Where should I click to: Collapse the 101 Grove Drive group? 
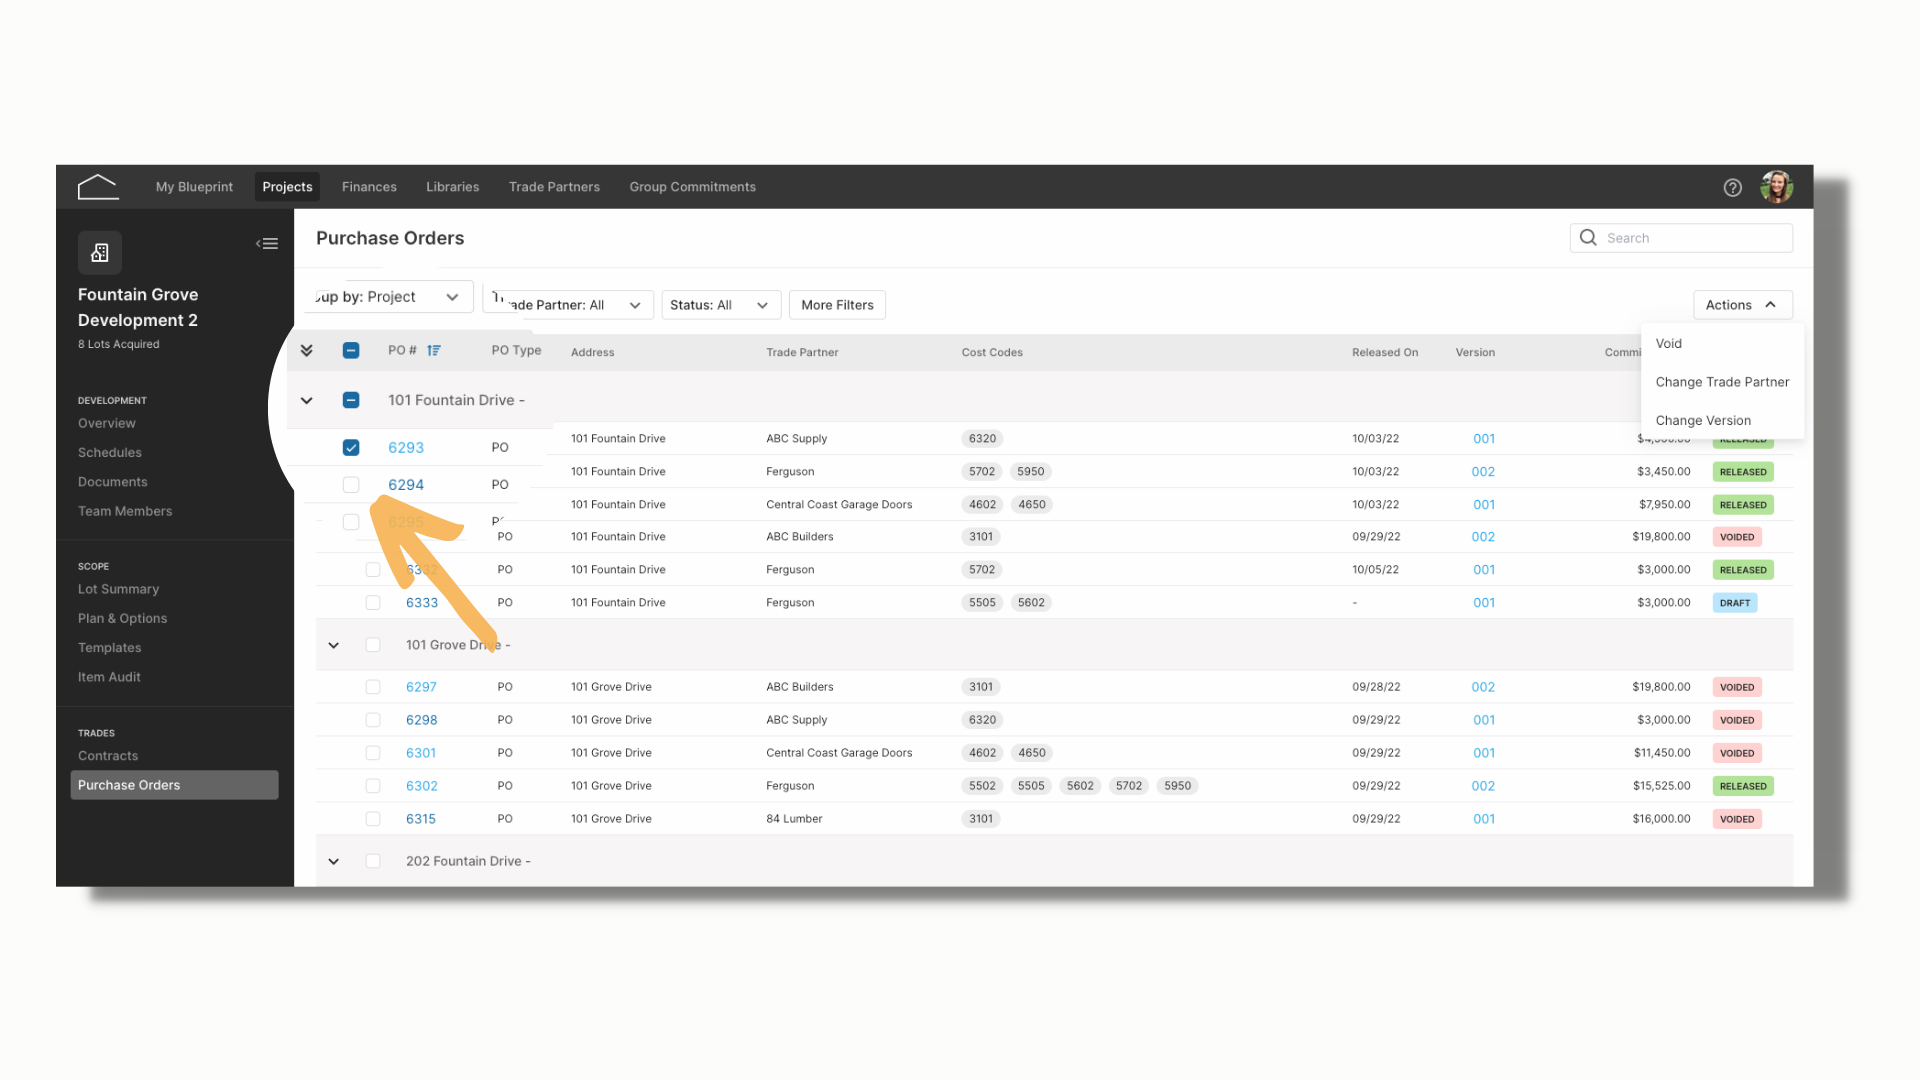click(334, 646)
